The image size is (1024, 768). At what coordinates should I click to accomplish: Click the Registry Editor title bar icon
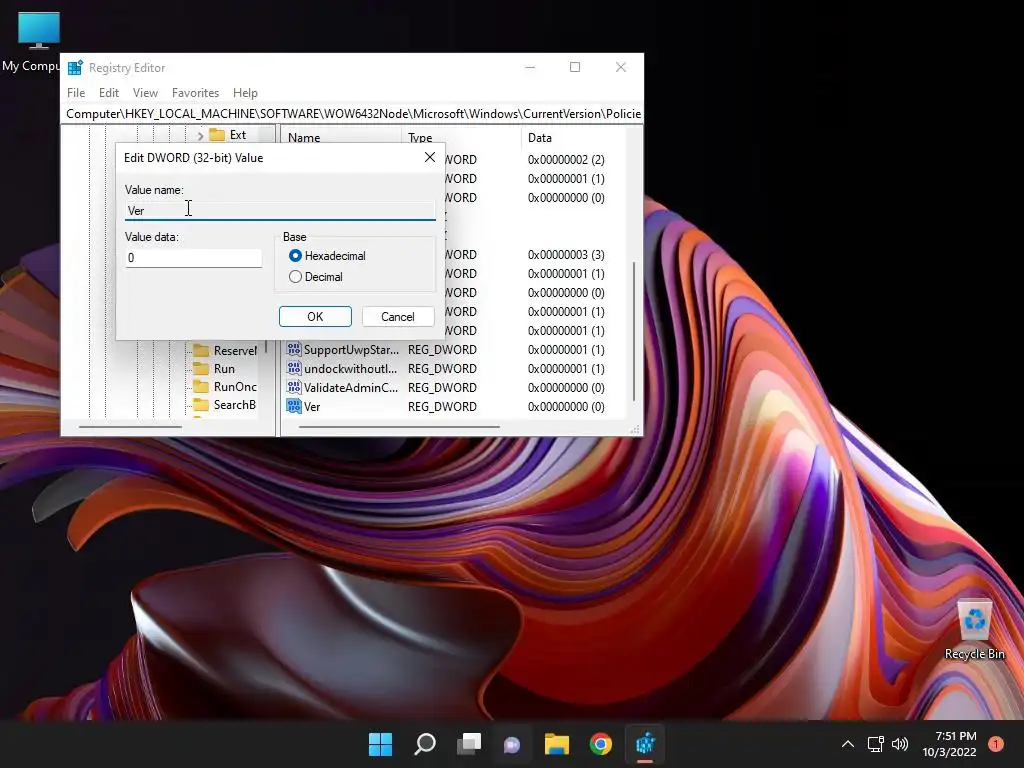pos(75,68)
